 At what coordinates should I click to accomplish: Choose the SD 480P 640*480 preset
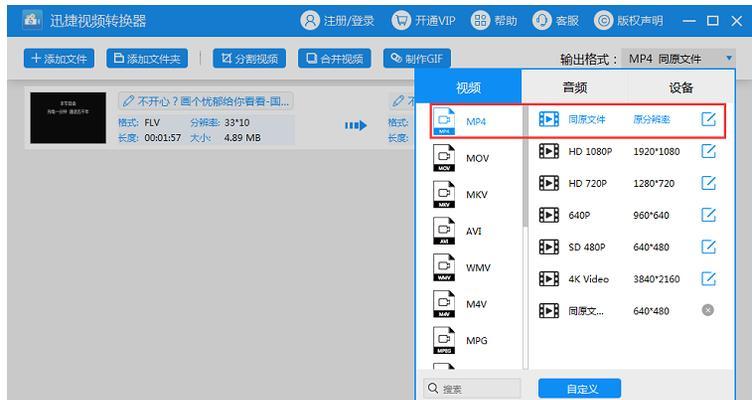click(x=627, y=247)
